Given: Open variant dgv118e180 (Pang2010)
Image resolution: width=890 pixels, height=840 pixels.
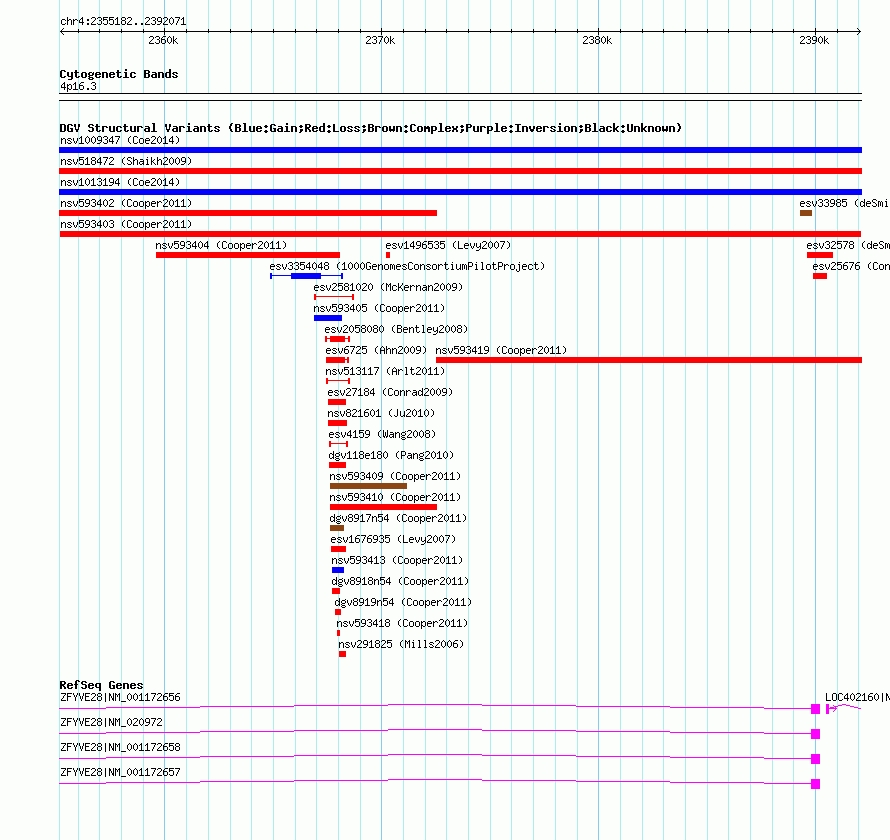Looking at the screenshot, I should click(337, 465).
